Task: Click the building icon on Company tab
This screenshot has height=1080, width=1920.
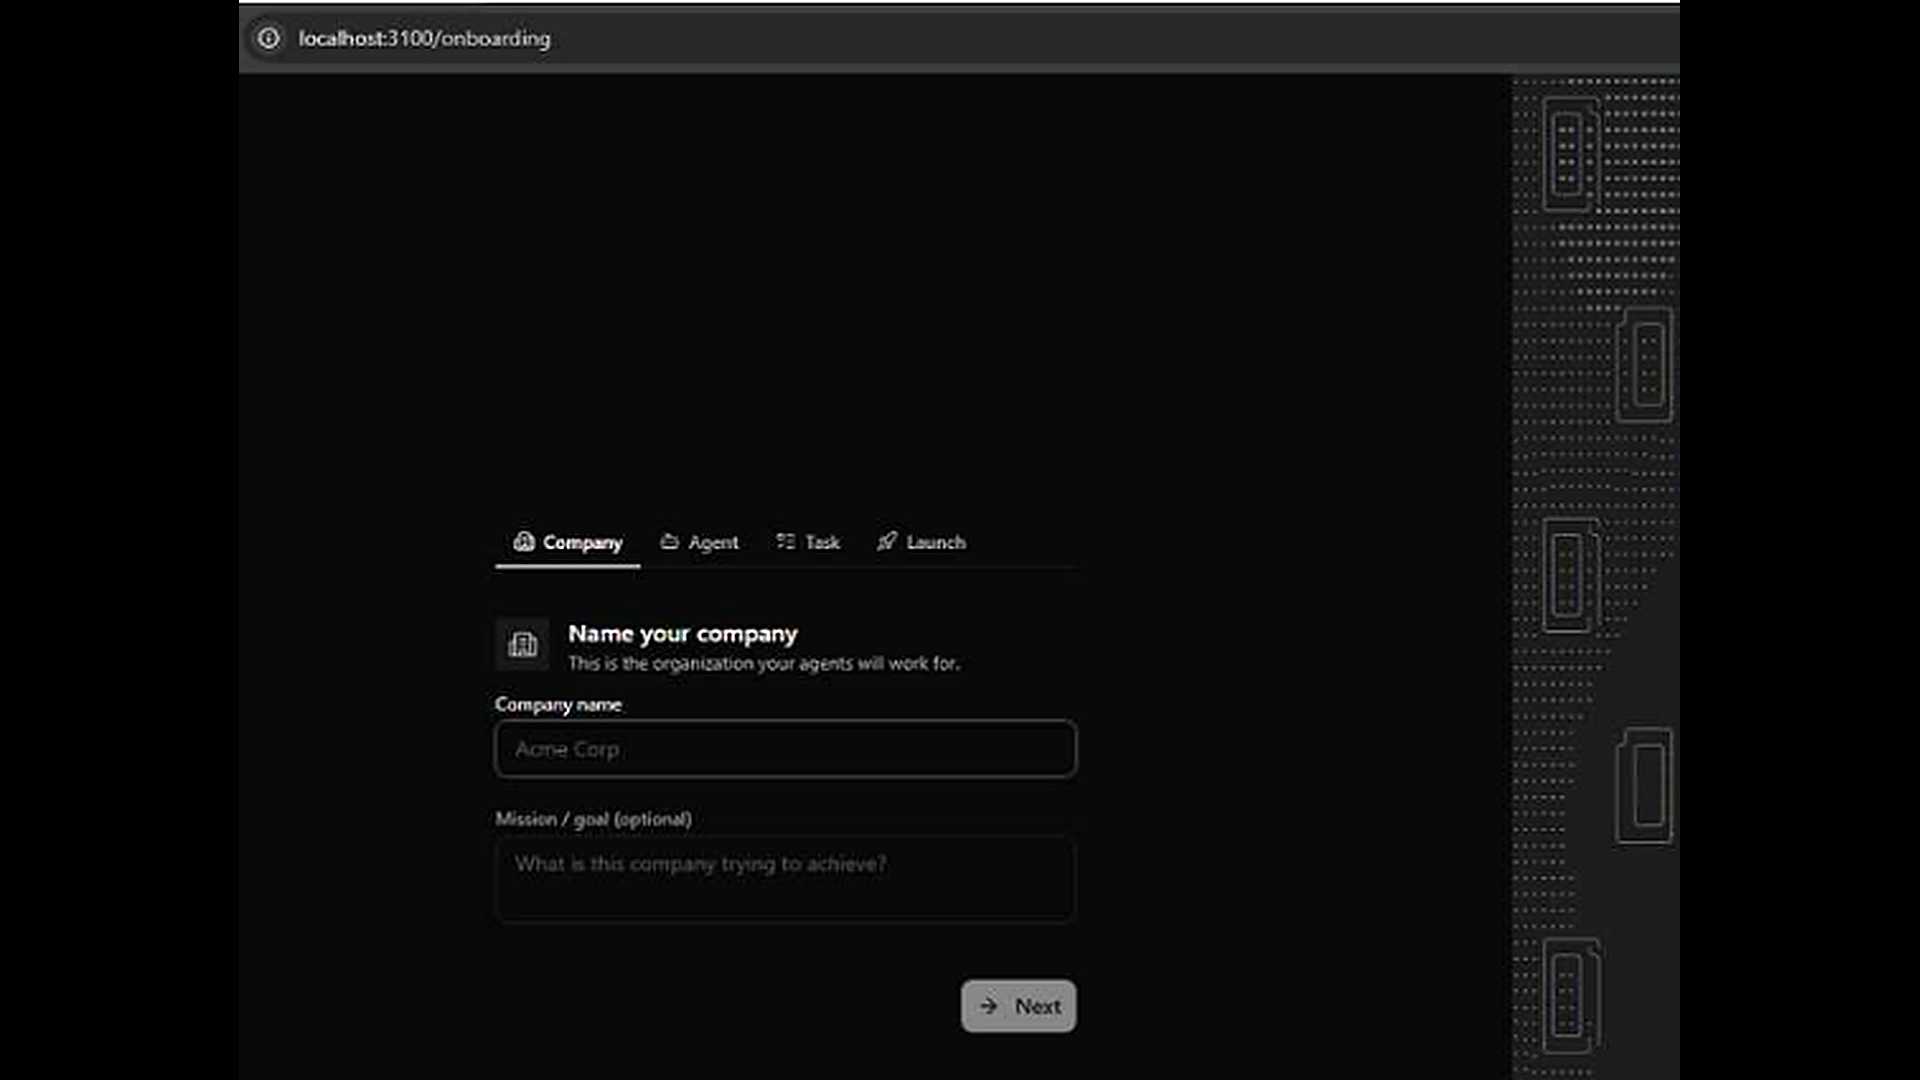Action: pos(523,541)
